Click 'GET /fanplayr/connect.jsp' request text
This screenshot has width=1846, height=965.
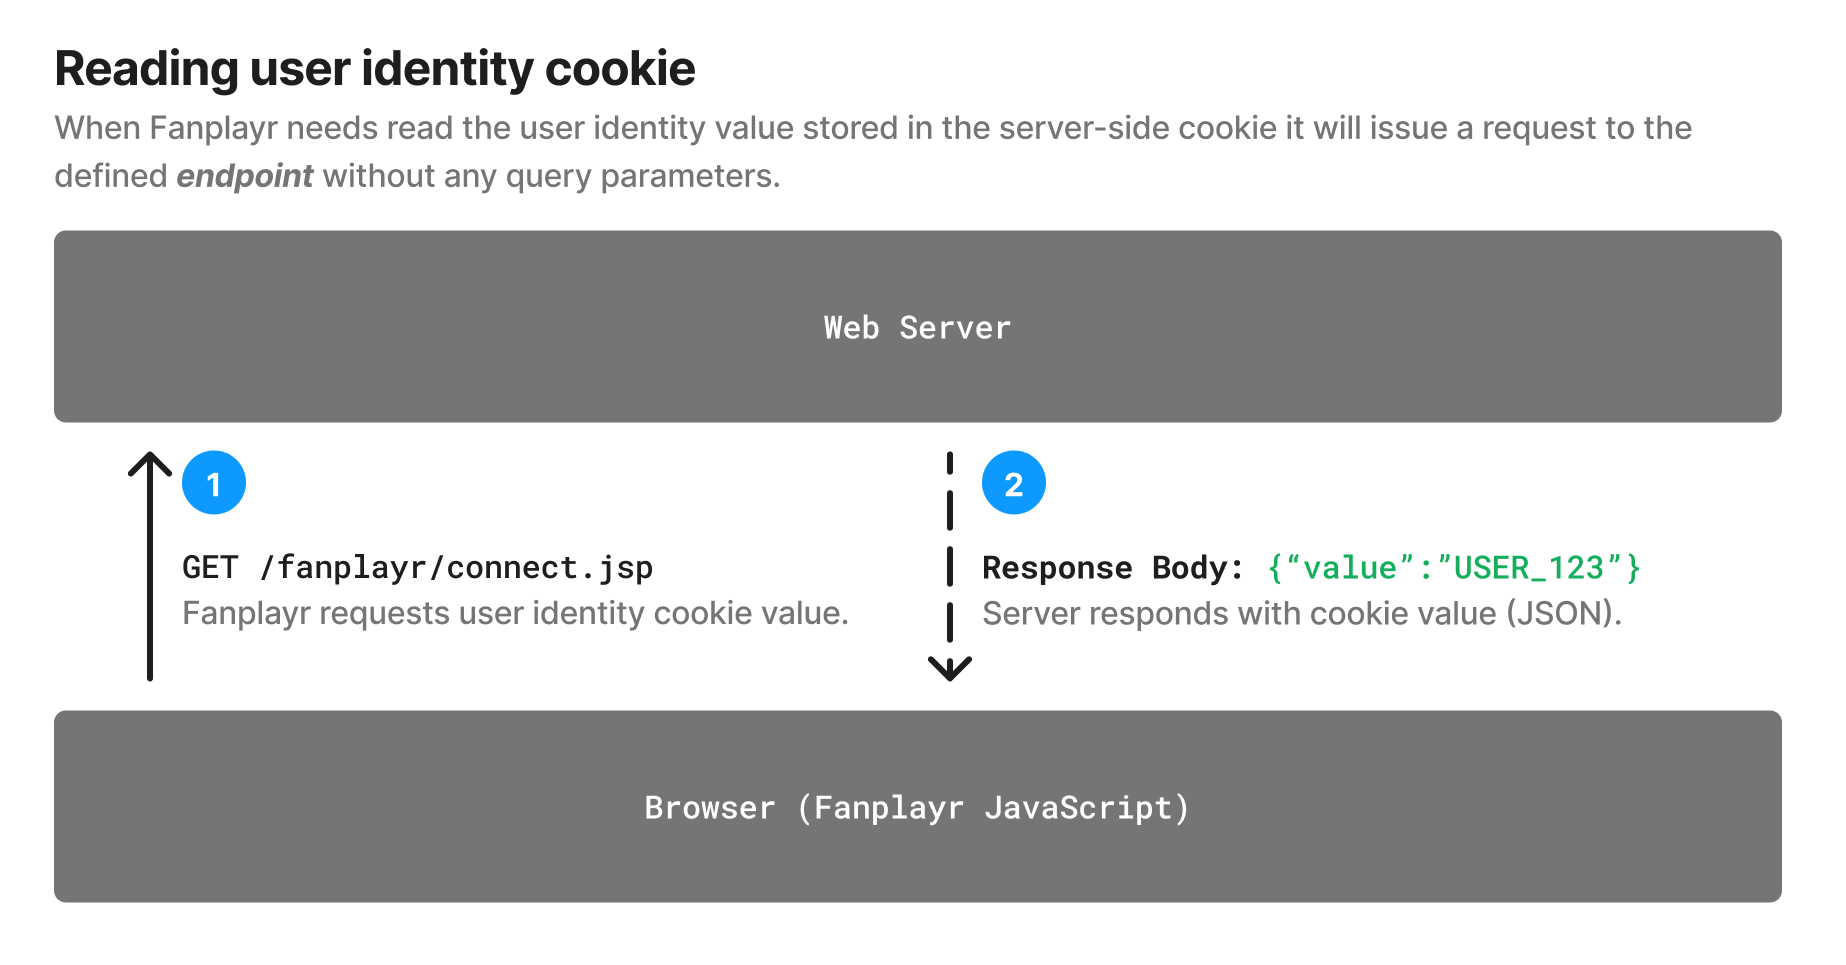(417, 568)
